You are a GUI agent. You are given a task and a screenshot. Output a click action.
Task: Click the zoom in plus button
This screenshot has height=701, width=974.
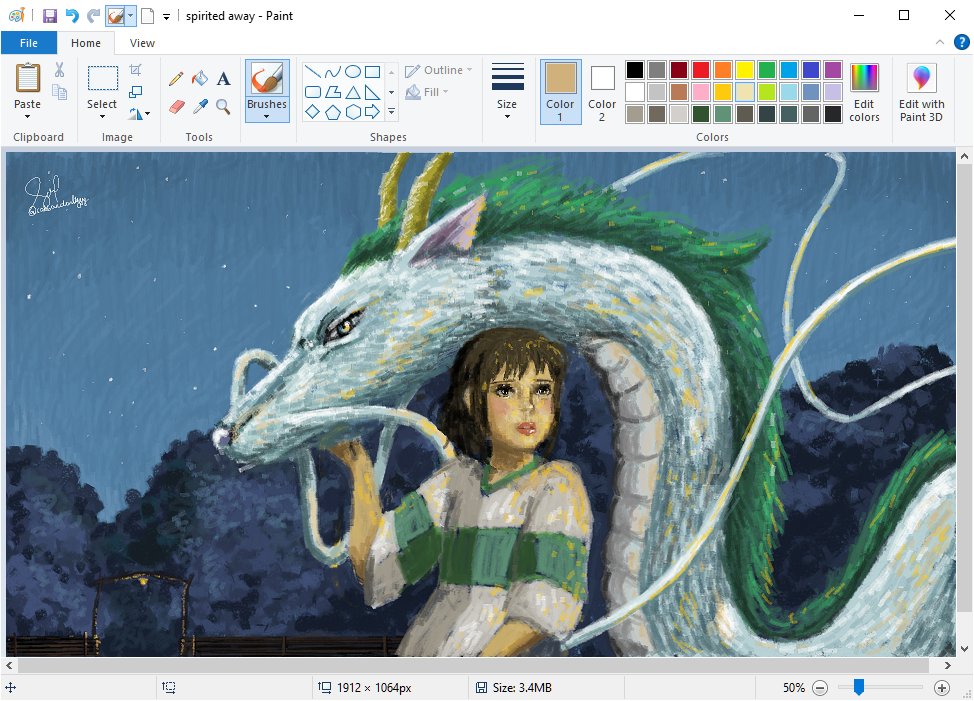tap(942, 687)
